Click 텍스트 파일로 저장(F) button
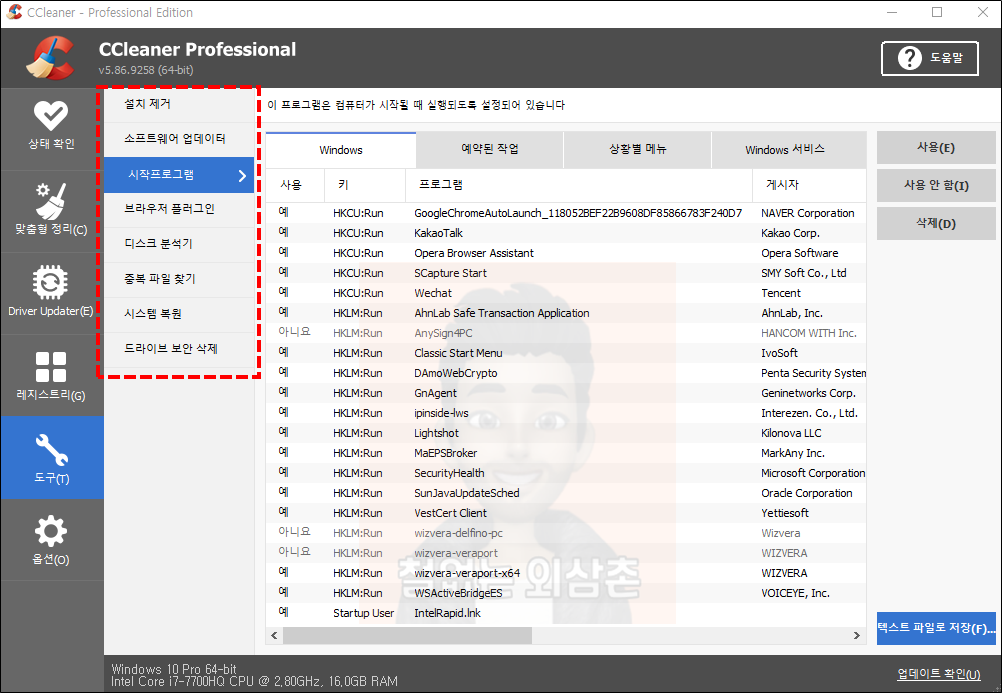Viewport: 1002px width, 693px height. (936, 628)
